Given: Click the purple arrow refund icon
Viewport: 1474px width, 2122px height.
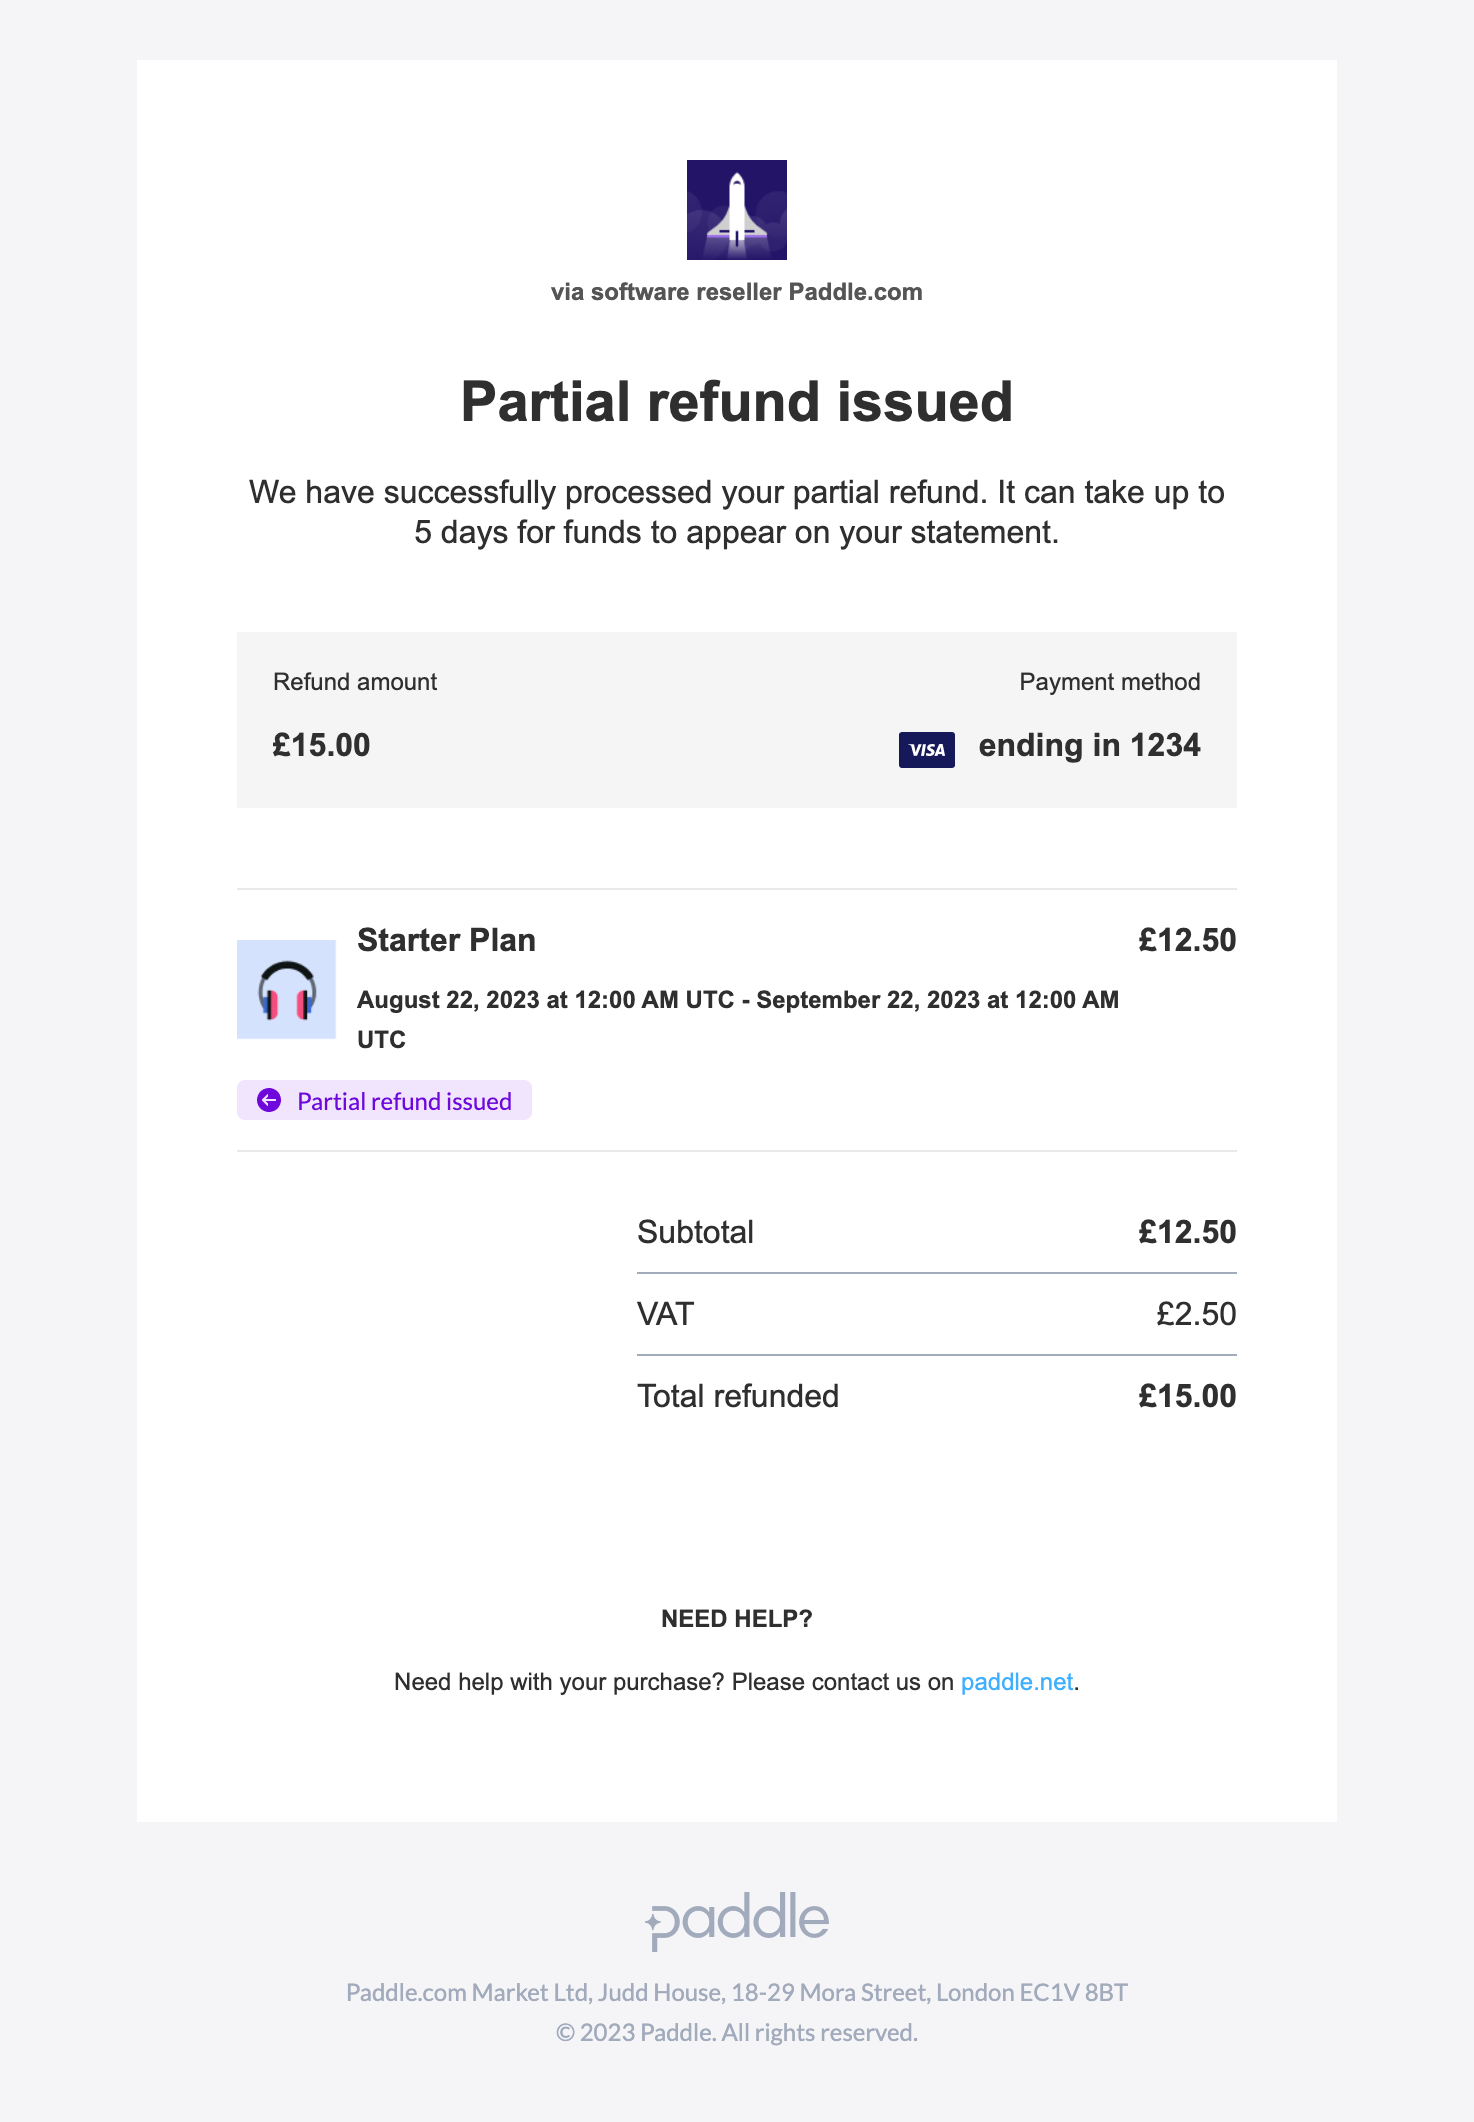Looking at the screenshot, I should click(269, 1101).
